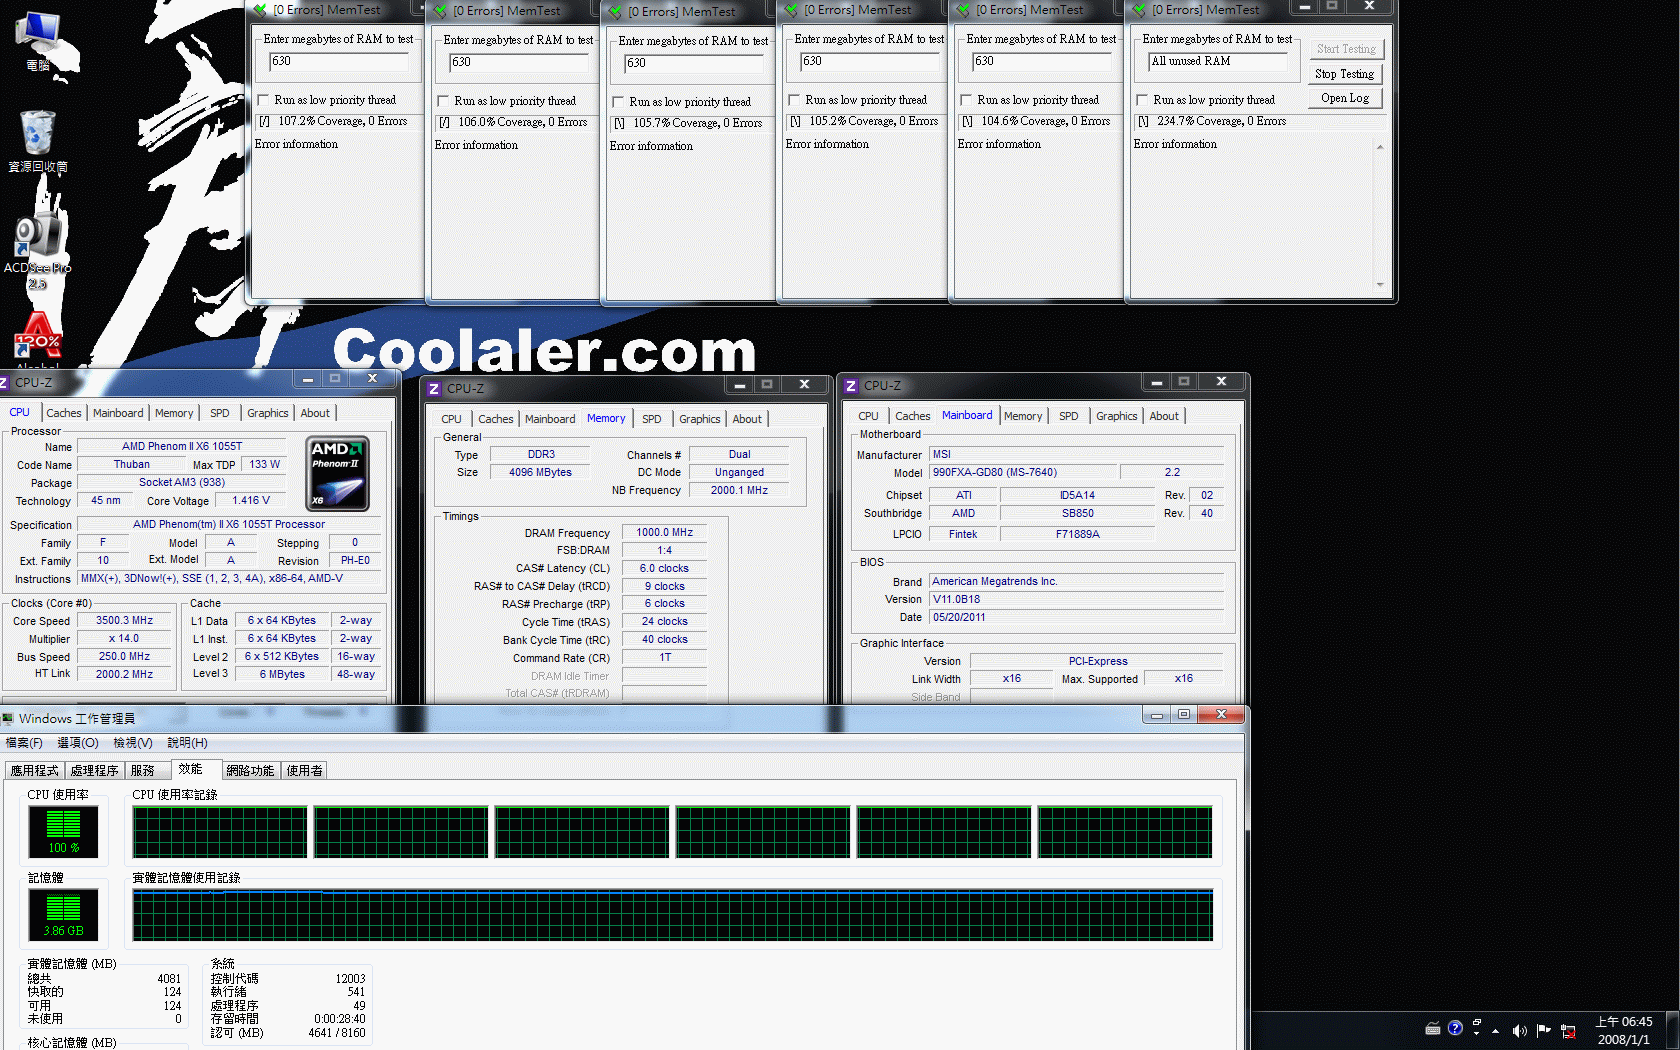Click the model value '990FXA-GD80 (MS-7640)'
Screen dimensions: 1680x1050
(1024, 473)
